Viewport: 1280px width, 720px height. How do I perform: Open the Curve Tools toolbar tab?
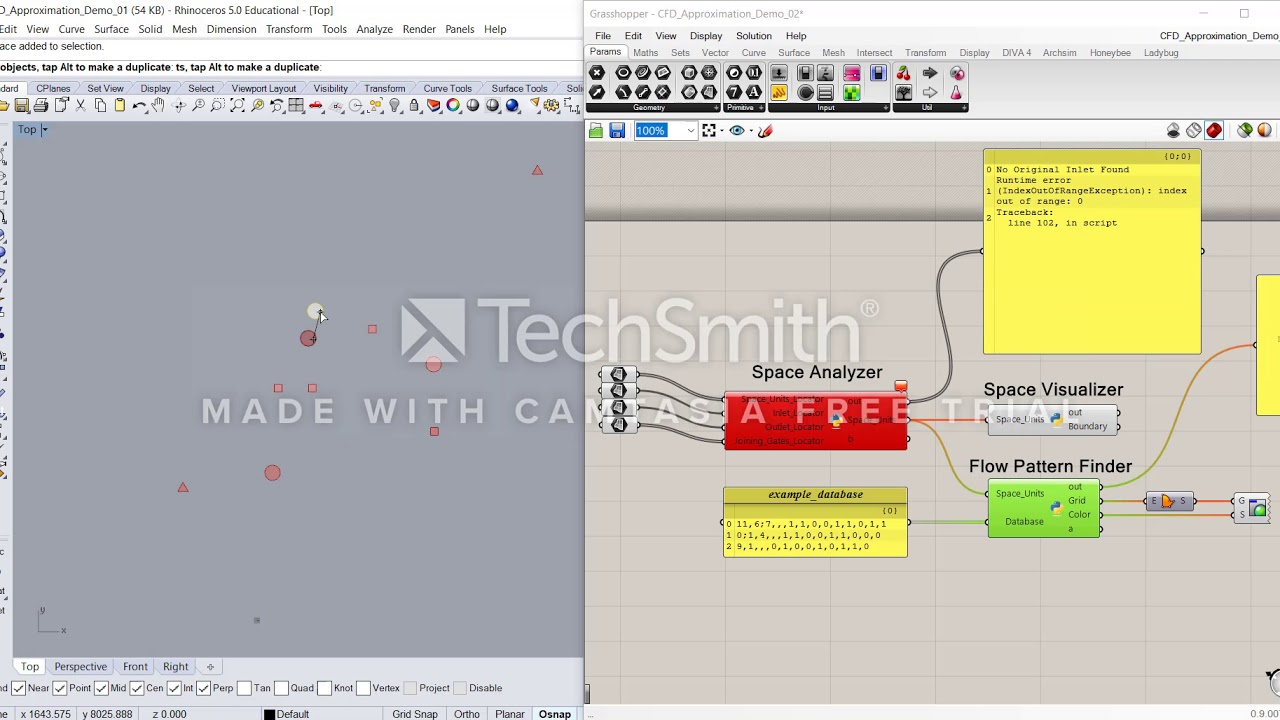(447, 89)
